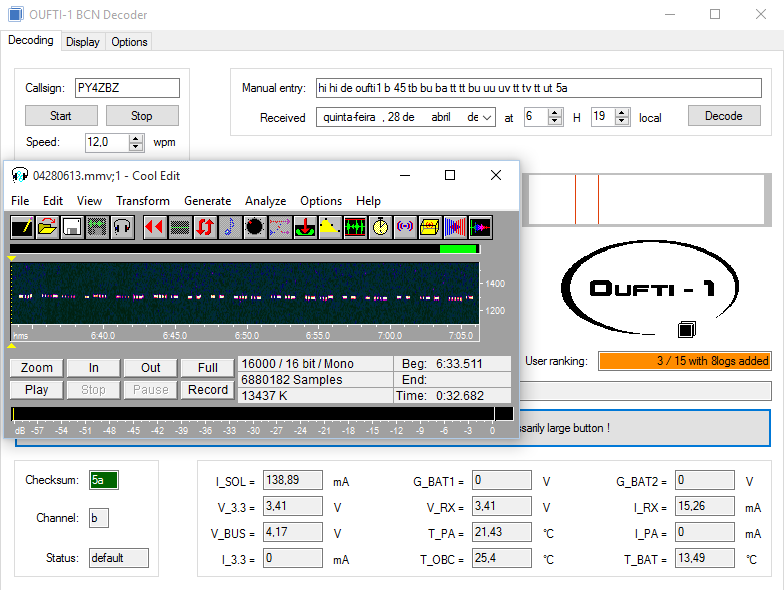Click the stopwatch icon in Cool Edit toolbar
Image resolution: width=784 pixels, height=590 pixels.
380,227
